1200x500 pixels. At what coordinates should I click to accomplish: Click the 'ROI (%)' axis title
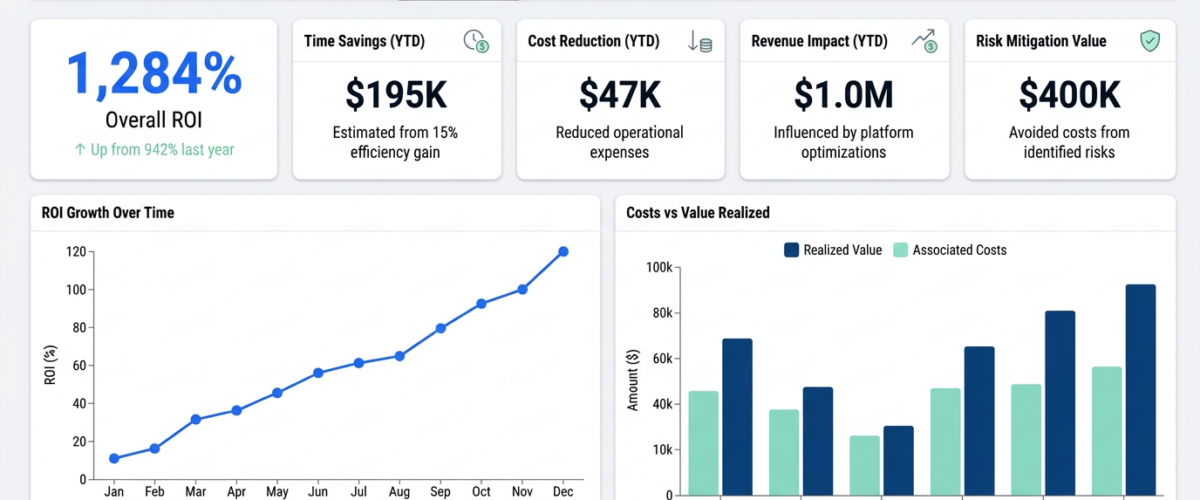[x=51, y=366]
